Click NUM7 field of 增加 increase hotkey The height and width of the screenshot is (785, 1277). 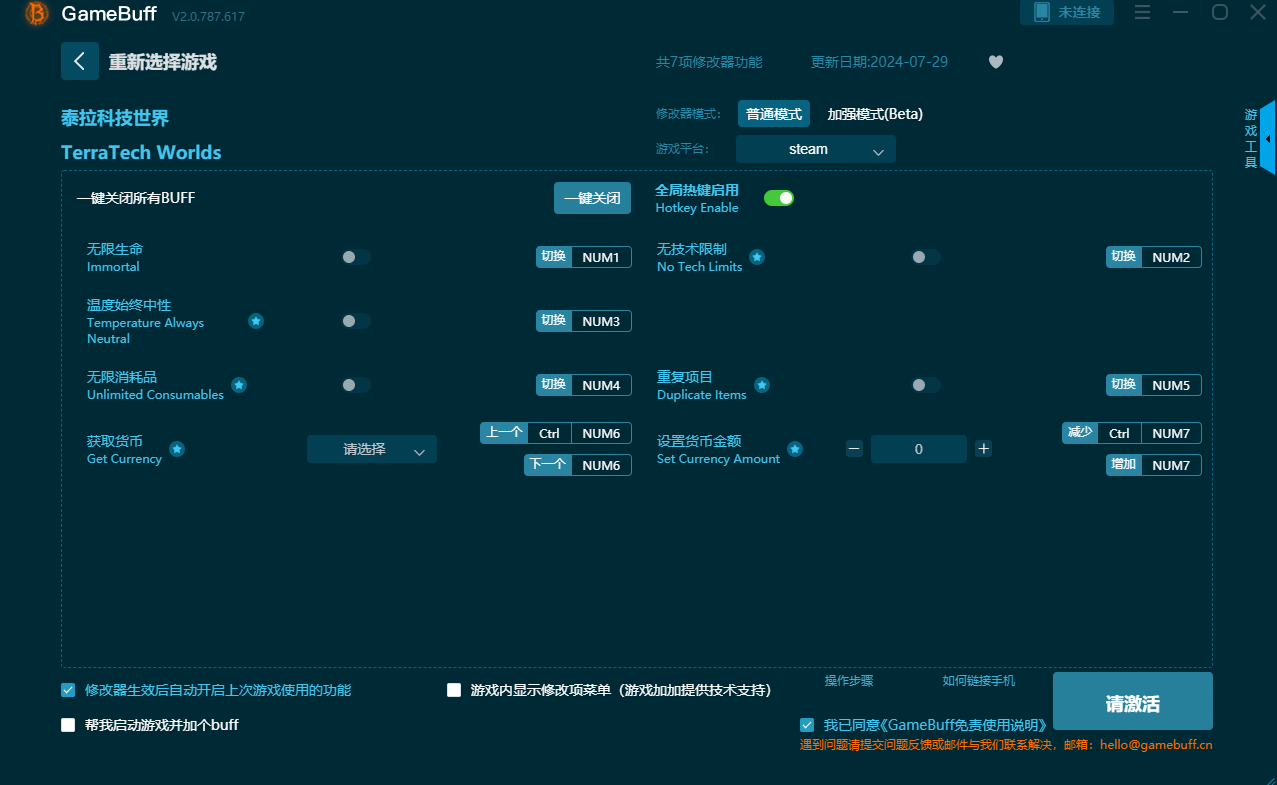tap(1171, 465)
